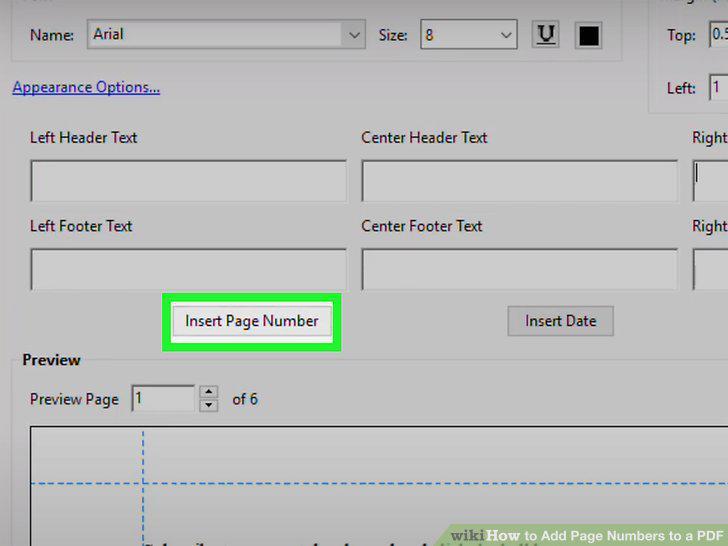728x546 pixels.
Task: Open the font Name dropdown showing Arial
Action: (226, 34)
